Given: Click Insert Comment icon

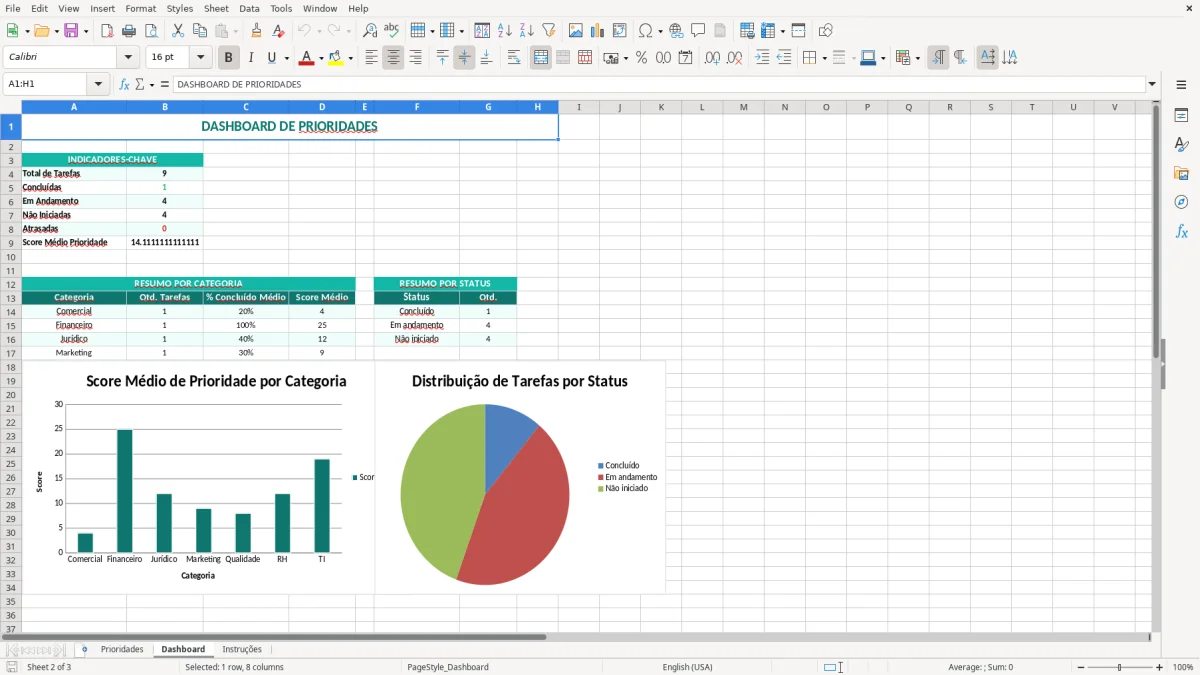Looking at the screenshot, I should (698, 31).
